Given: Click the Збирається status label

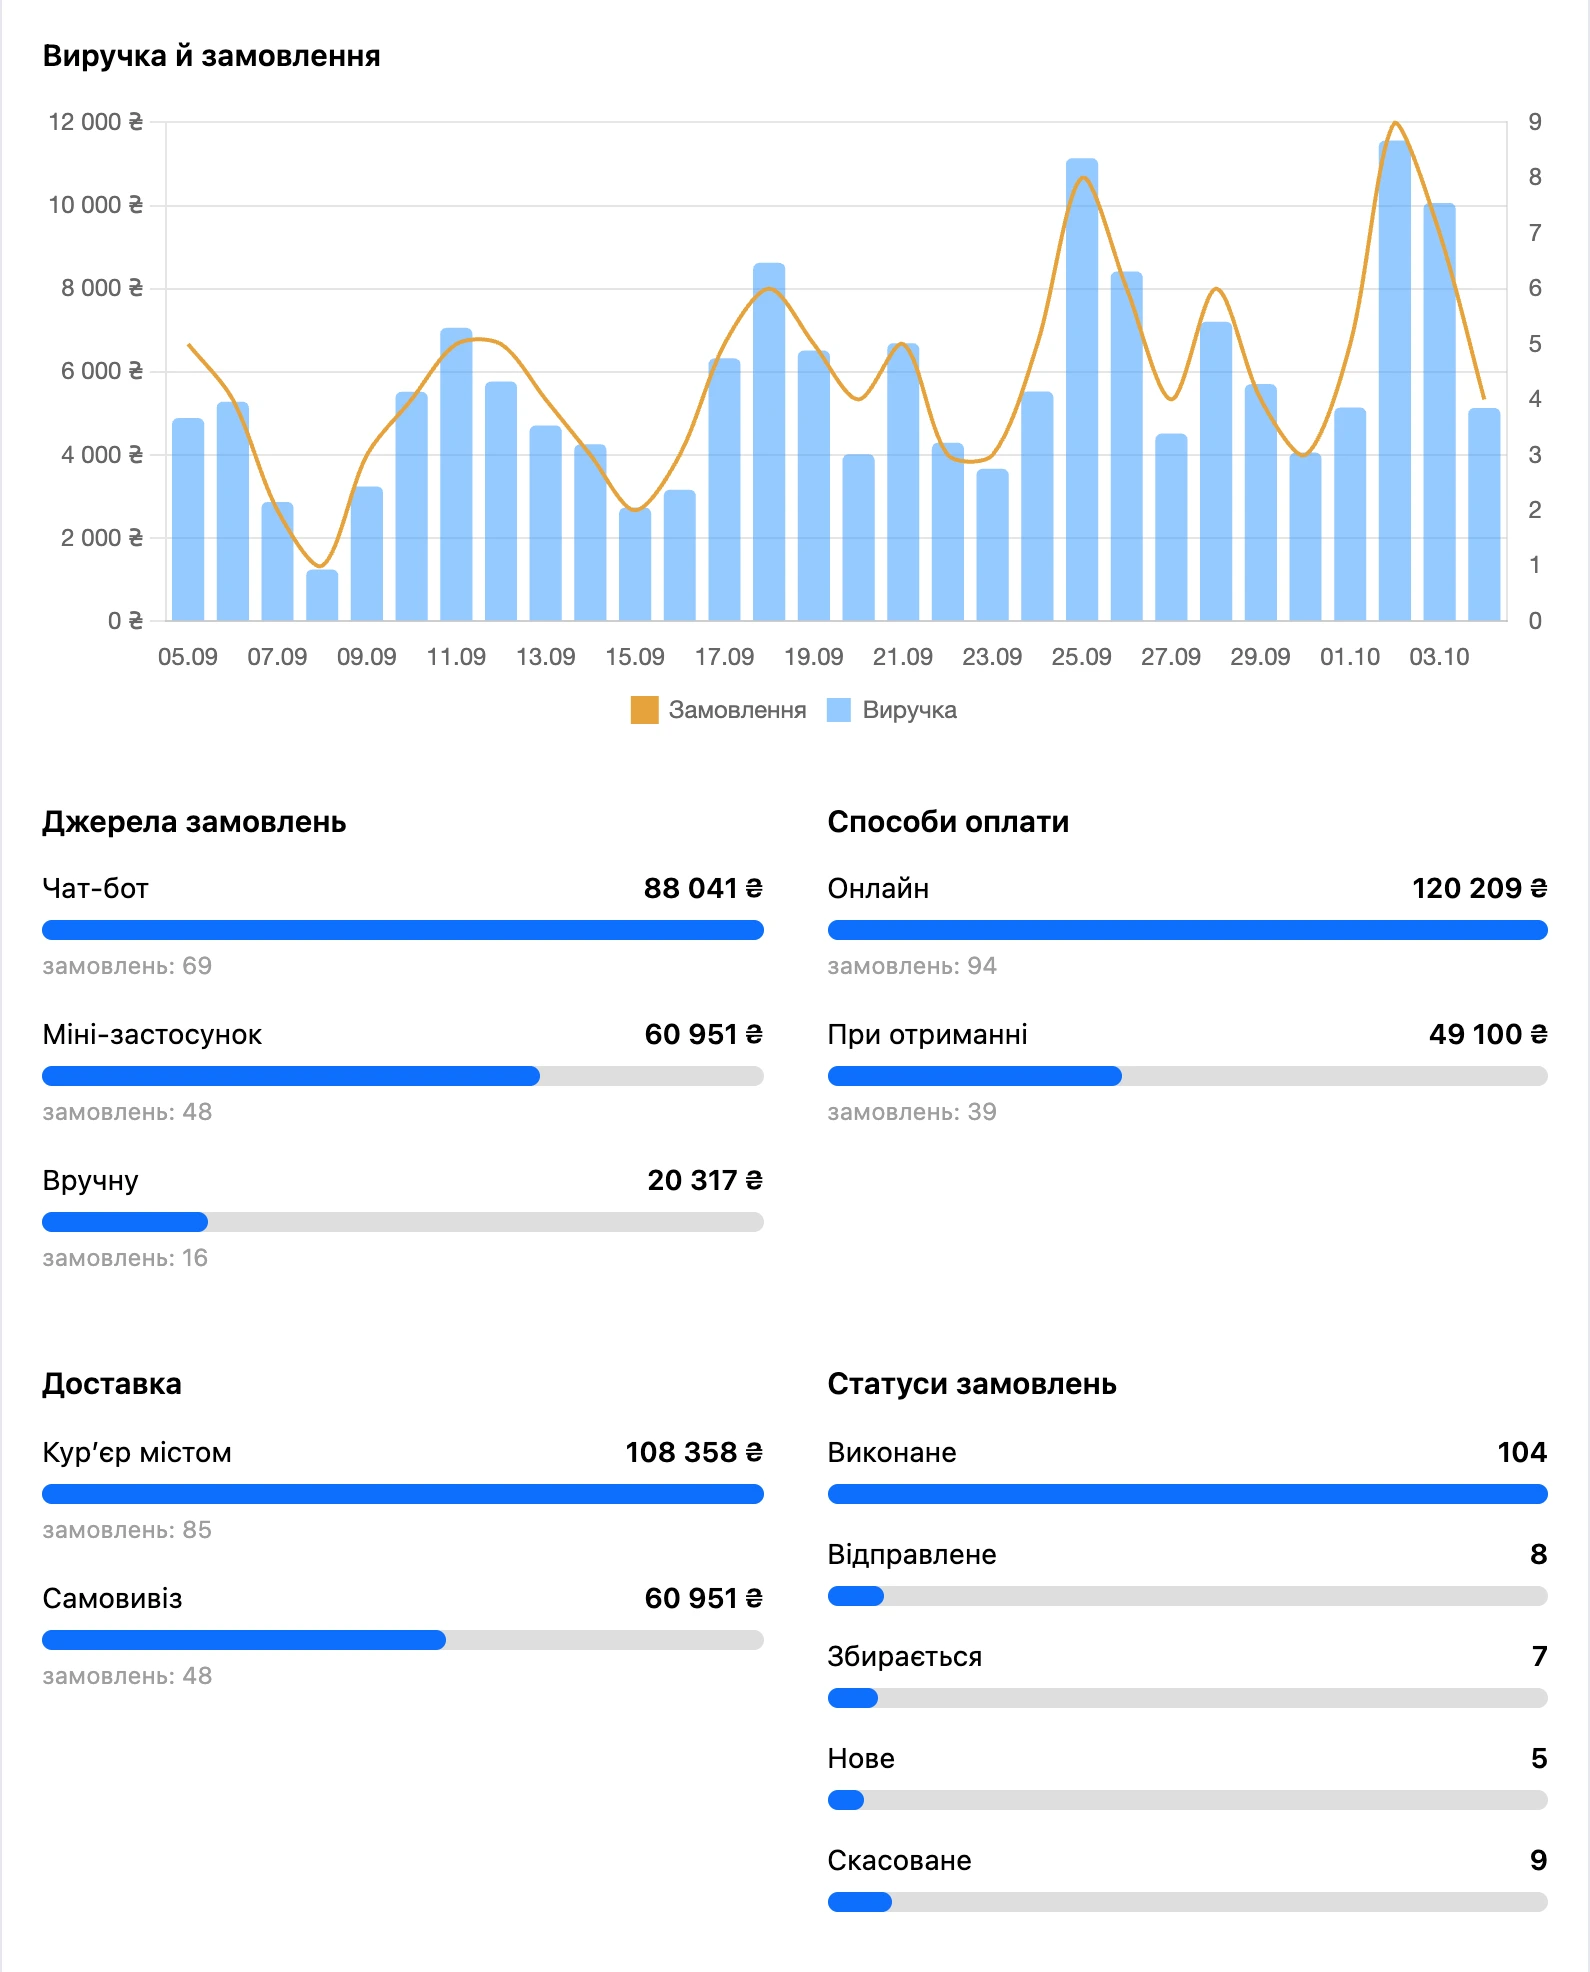Looking at the screenshot, I should (x=905, y=1656).
